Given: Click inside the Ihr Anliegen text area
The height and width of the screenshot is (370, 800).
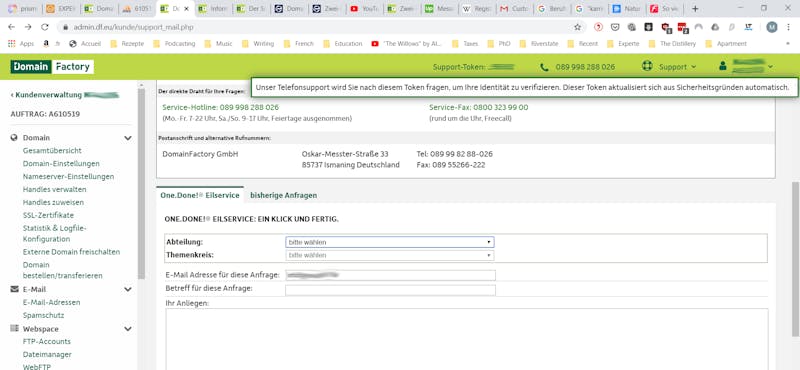Looking at the screenshot, I should click(x=467, y=339).
